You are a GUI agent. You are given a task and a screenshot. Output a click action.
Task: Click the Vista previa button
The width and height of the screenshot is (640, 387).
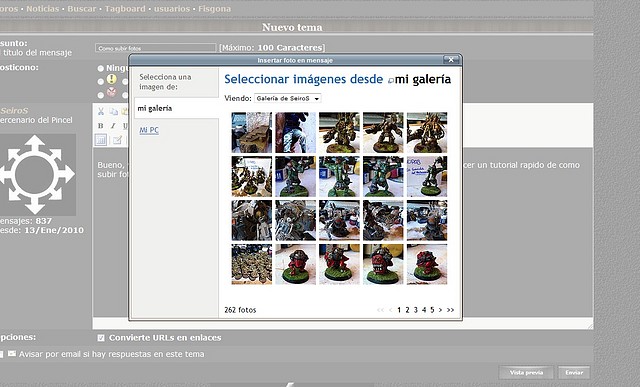click(x=526, y=372)
